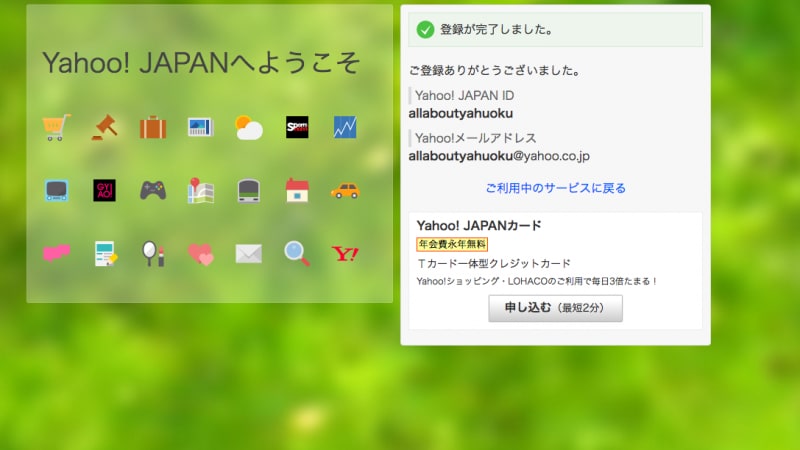Click ご利用中のサービスに戻る link
Viewport: 800px width, 450px height.
tap(556, 188)
